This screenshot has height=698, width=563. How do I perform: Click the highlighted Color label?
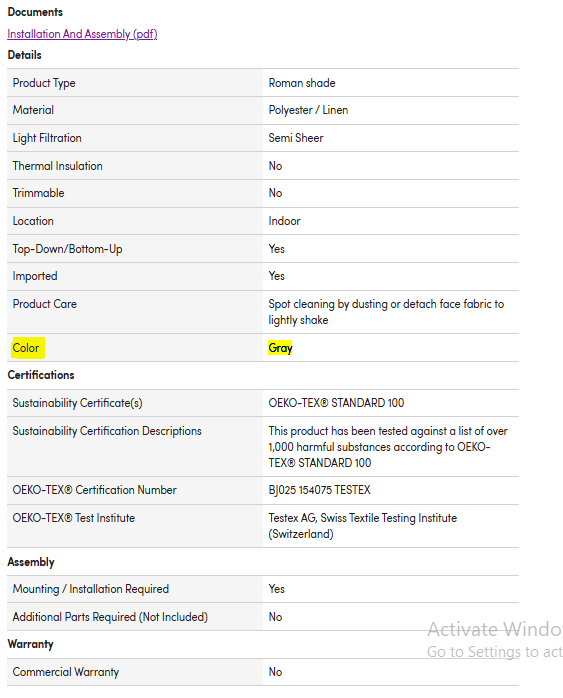point(27,348)
